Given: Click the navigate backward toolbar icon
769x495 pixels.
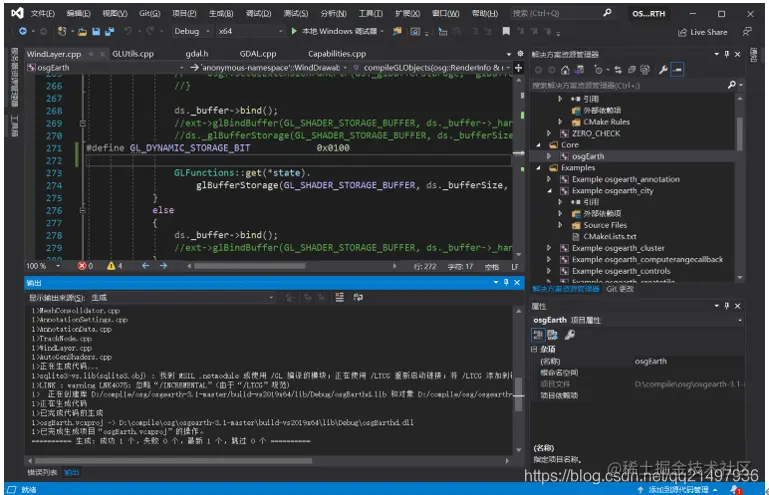Looking at the screenshot, I should [23, 31].
